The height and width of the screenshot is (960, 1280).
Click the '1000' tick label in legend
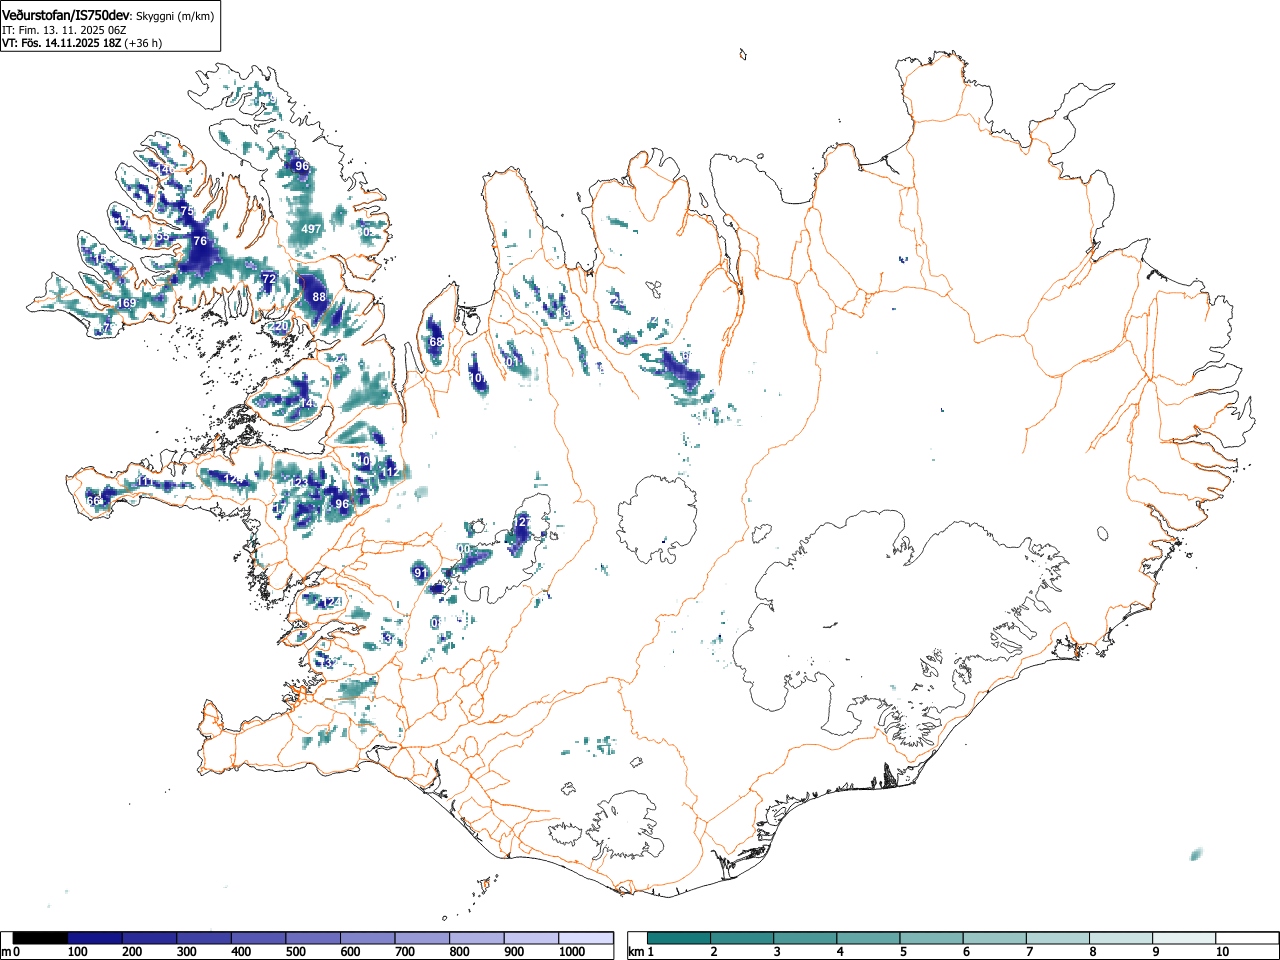point(572,952)
